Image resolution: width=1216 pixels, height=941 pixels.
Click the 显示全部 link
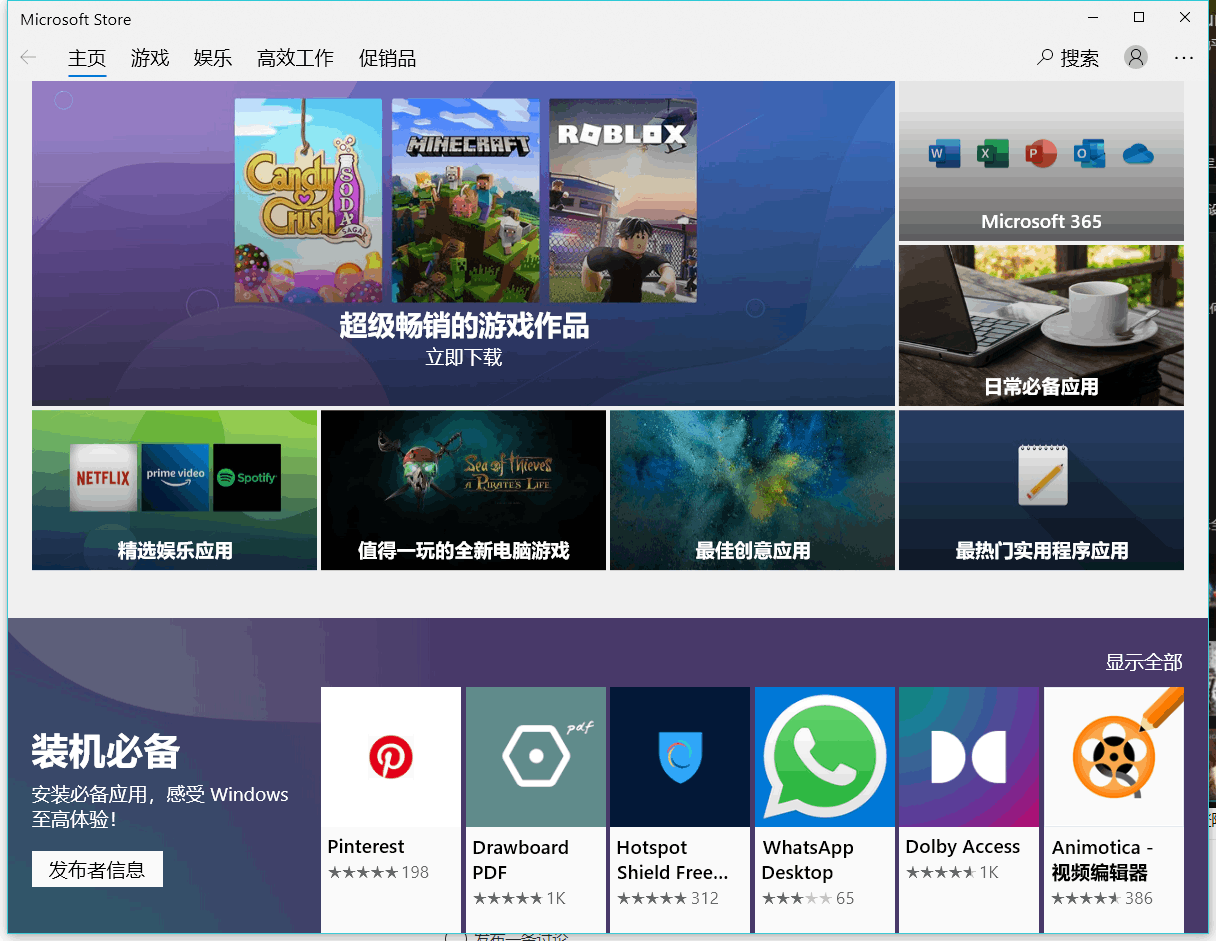tap(1144, 662)
